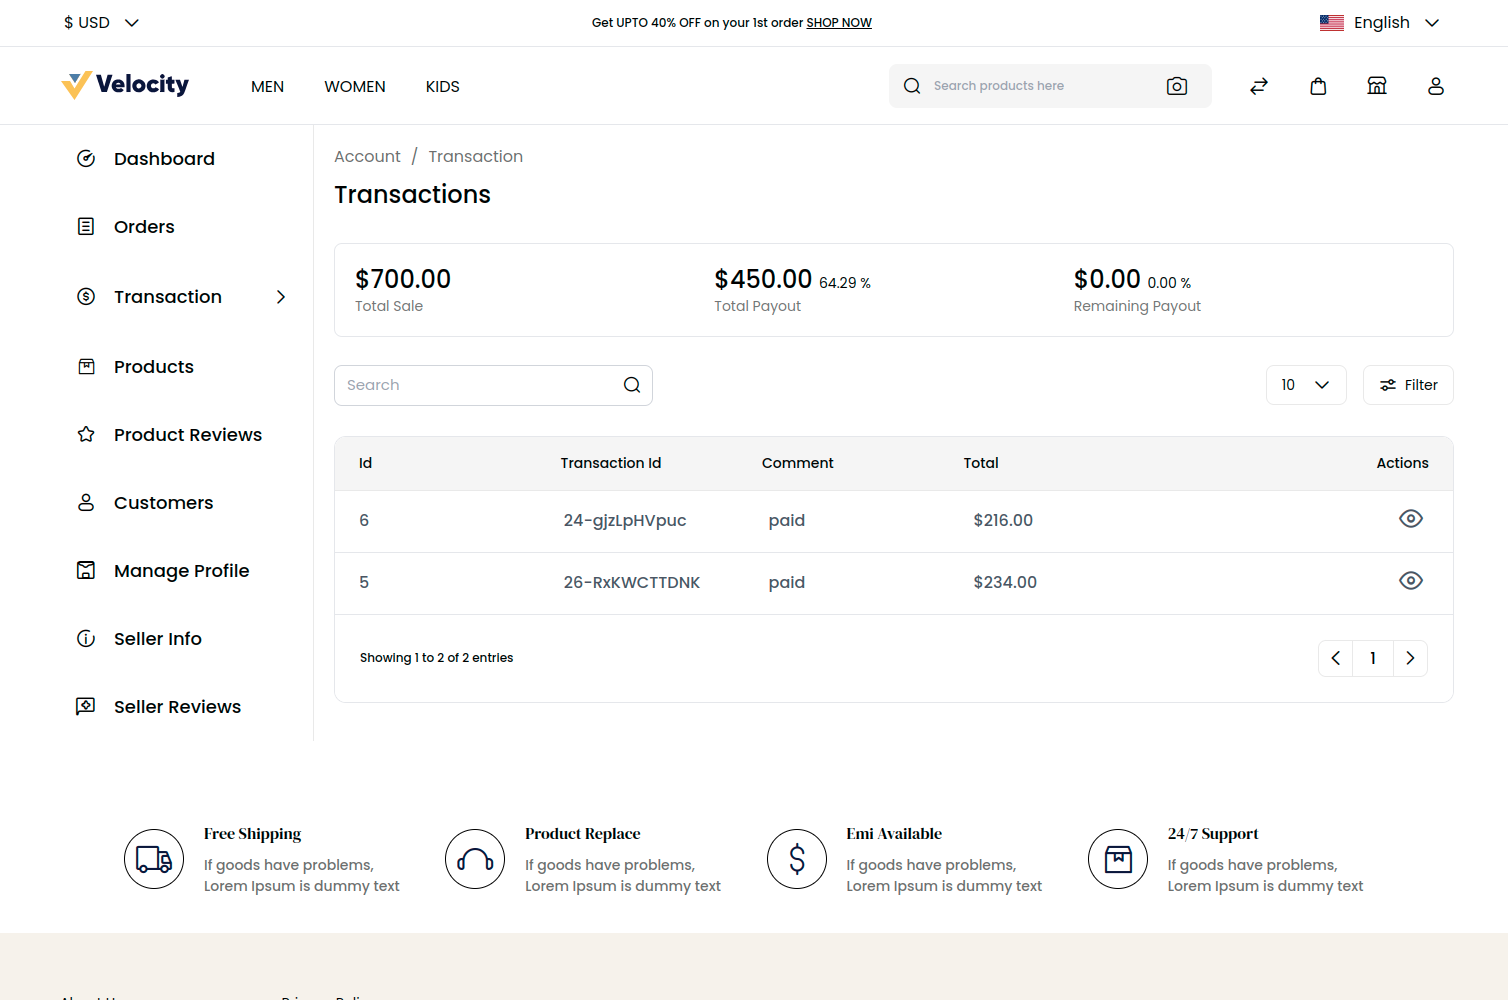This screenshot has height=1000, width=1508.
Task: Click the Filter button
Action: click(x=1408, y=385)
